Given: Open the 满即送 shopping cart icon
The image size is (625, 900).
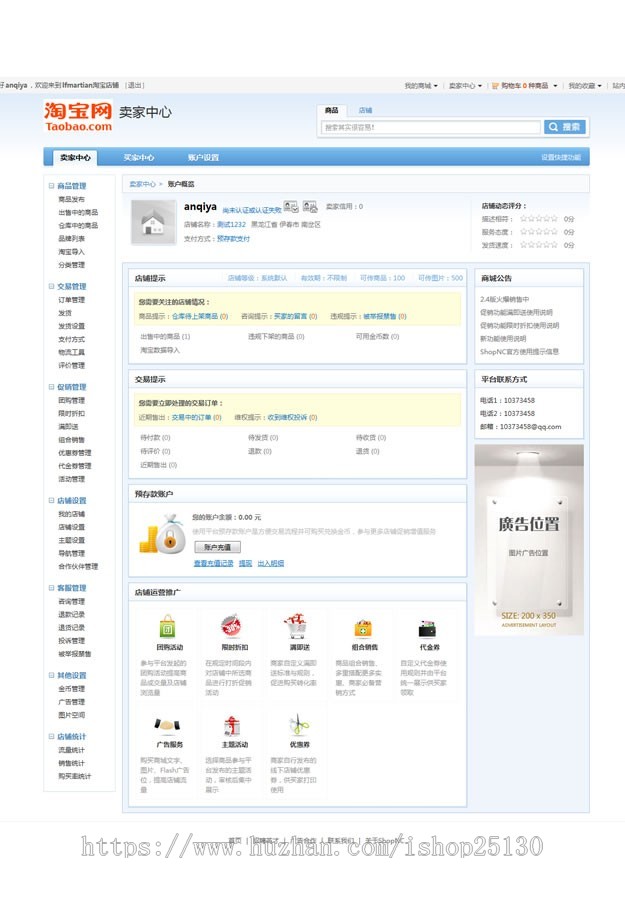Looking at the screenshot, I should pos(296,626).
